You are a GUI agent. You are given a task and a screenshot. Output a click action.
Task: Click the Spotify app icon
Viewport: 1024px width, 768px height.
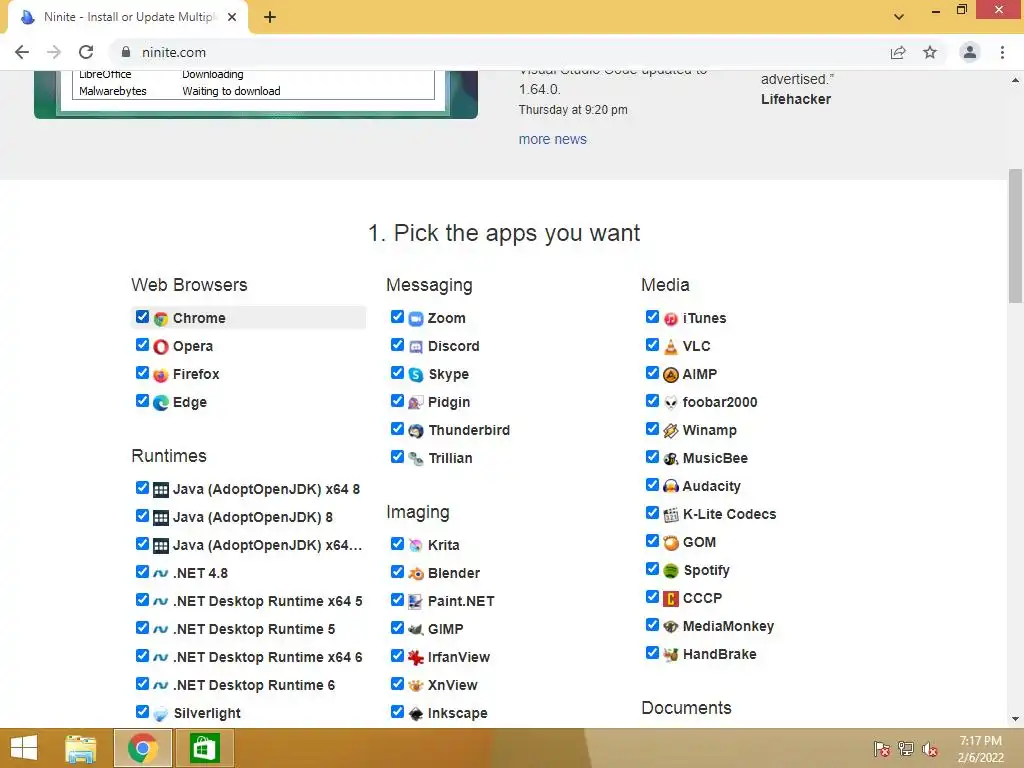pyautogui.click(x=671, y=571)
